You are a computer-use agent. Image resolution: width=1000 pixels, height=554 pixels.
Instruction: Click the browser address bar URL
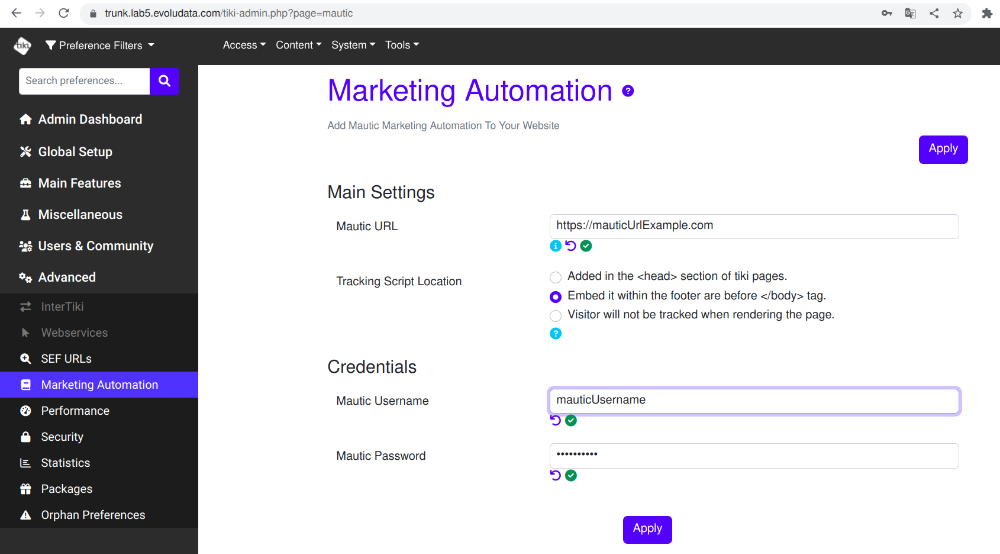[x=228, y=13]
